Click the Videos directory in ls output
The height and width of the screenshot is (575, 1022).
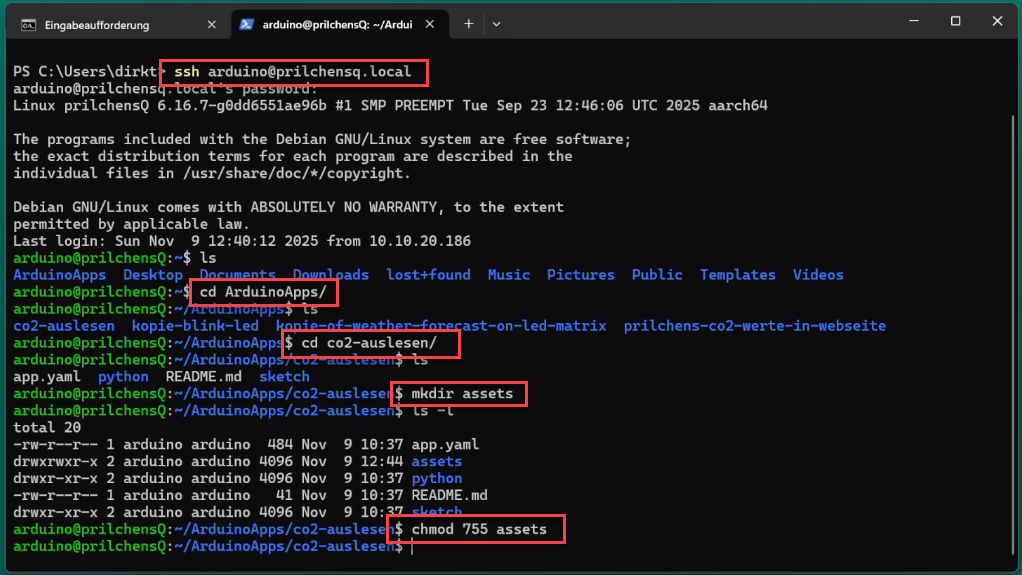pyautogui.click(x=818, y=275)
